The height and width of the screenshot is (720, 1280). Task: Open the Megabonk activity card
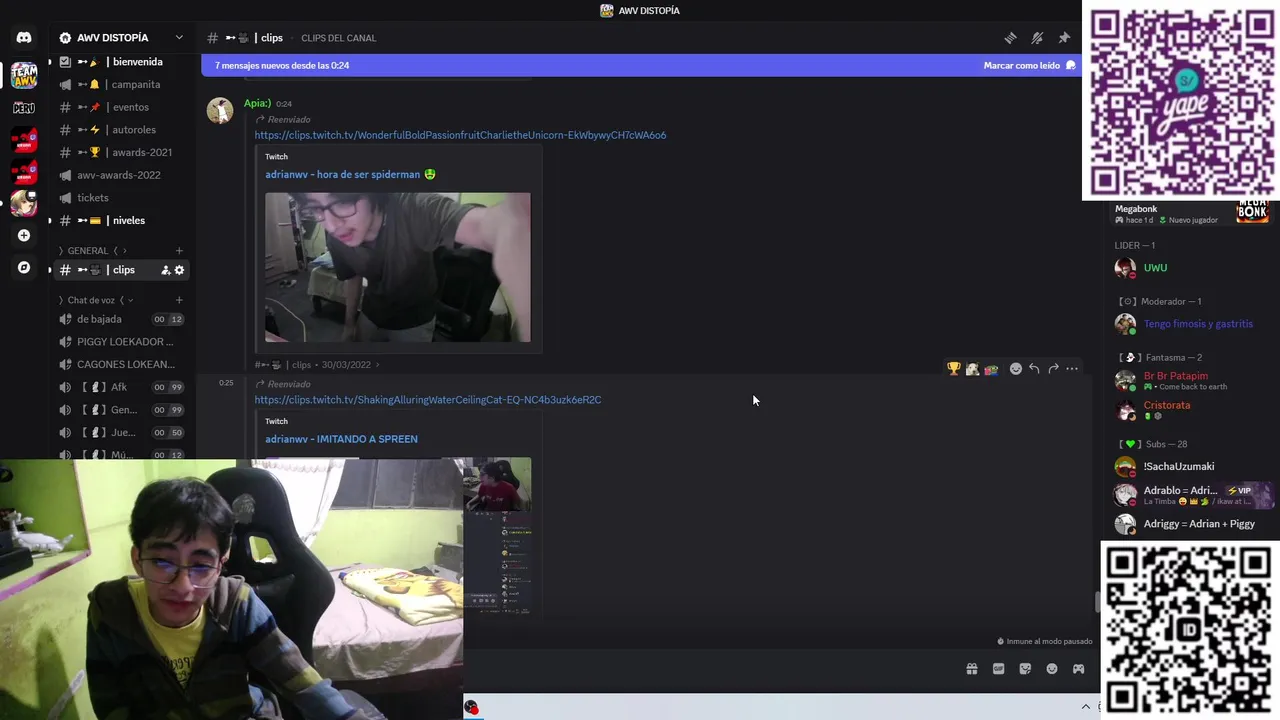pos(1192,213)
